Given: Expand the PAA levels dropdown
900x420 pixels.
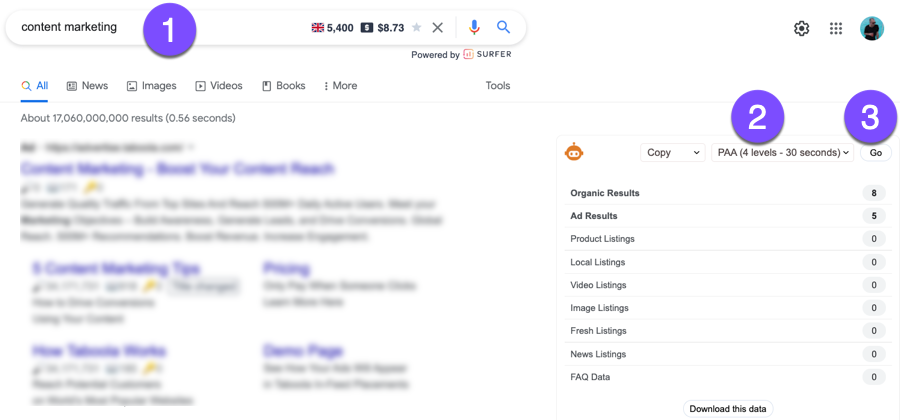Looking at the screenshot, I should tap(783, 153).
